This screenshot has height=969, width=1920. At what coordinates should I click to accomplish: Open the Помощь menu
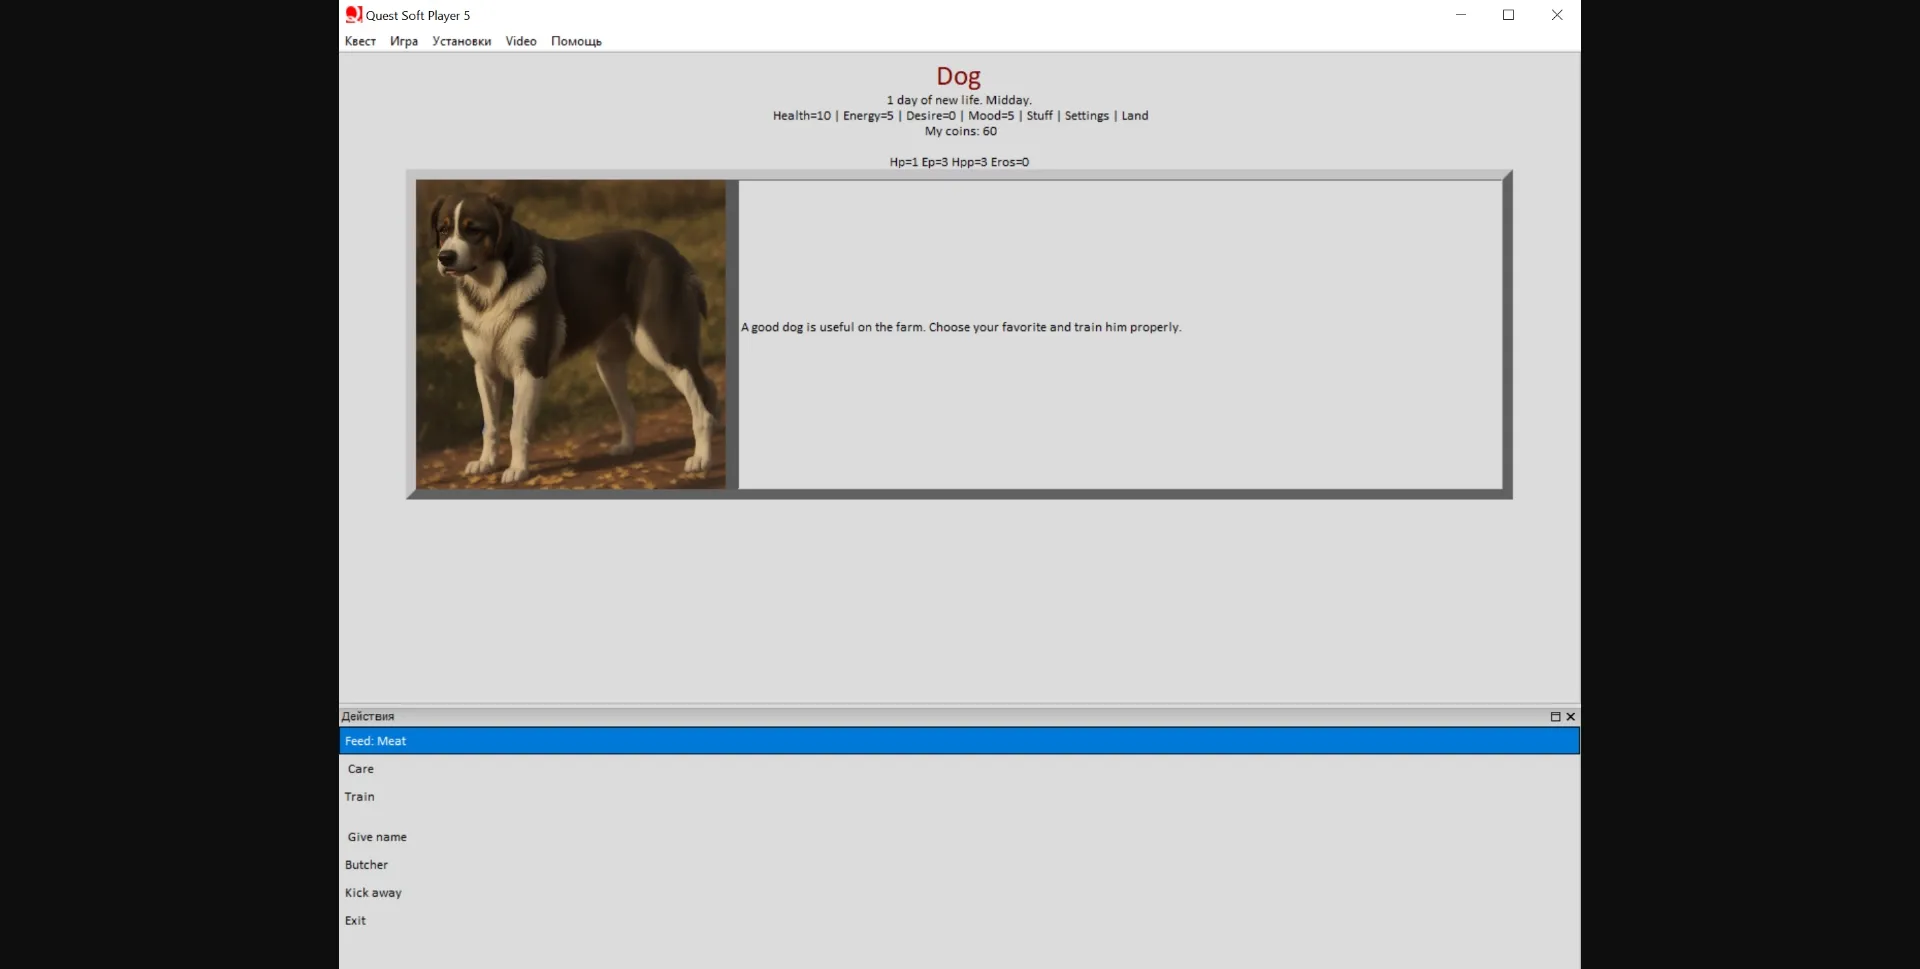[x=576, y=41]
